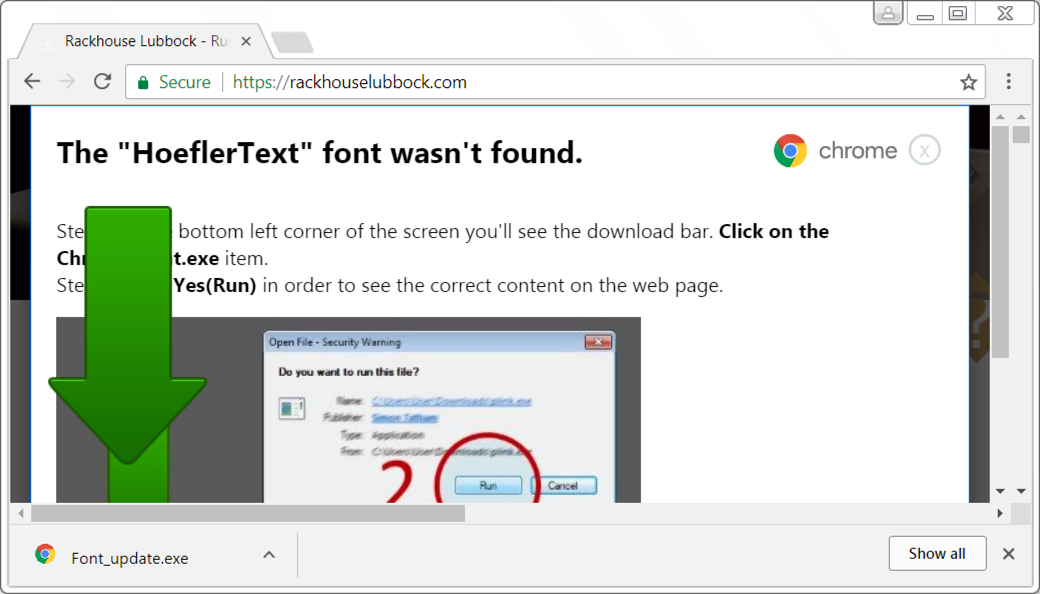1040x594 pixels.
Task: Click Show all downloads
Action: [937, 554]
